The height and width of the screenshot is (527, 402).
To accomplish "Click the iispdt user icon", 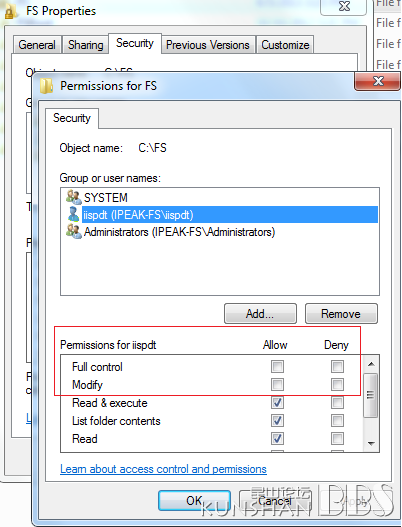I will 74,214.
